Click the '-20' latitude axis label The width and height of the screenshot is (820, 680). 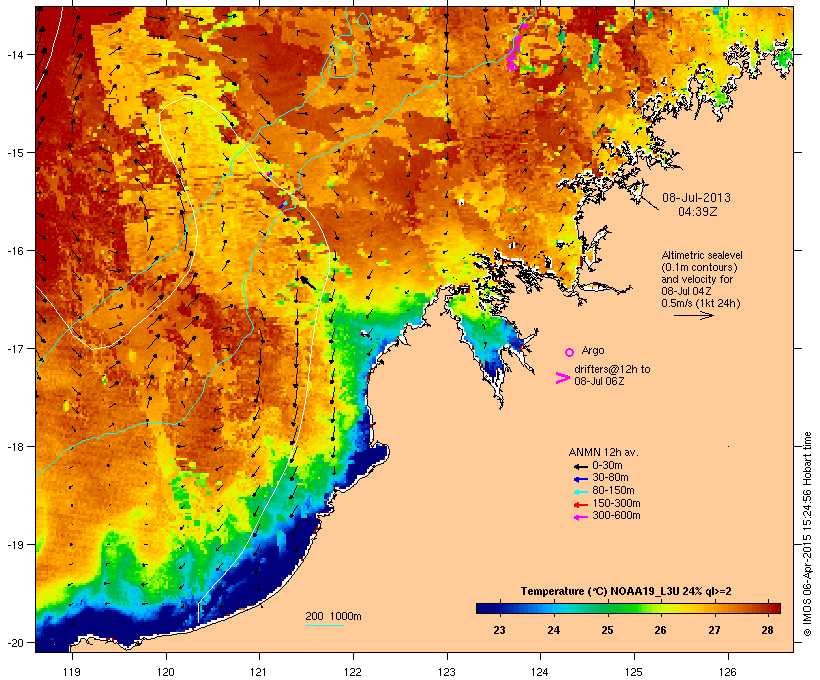point(14,643)
